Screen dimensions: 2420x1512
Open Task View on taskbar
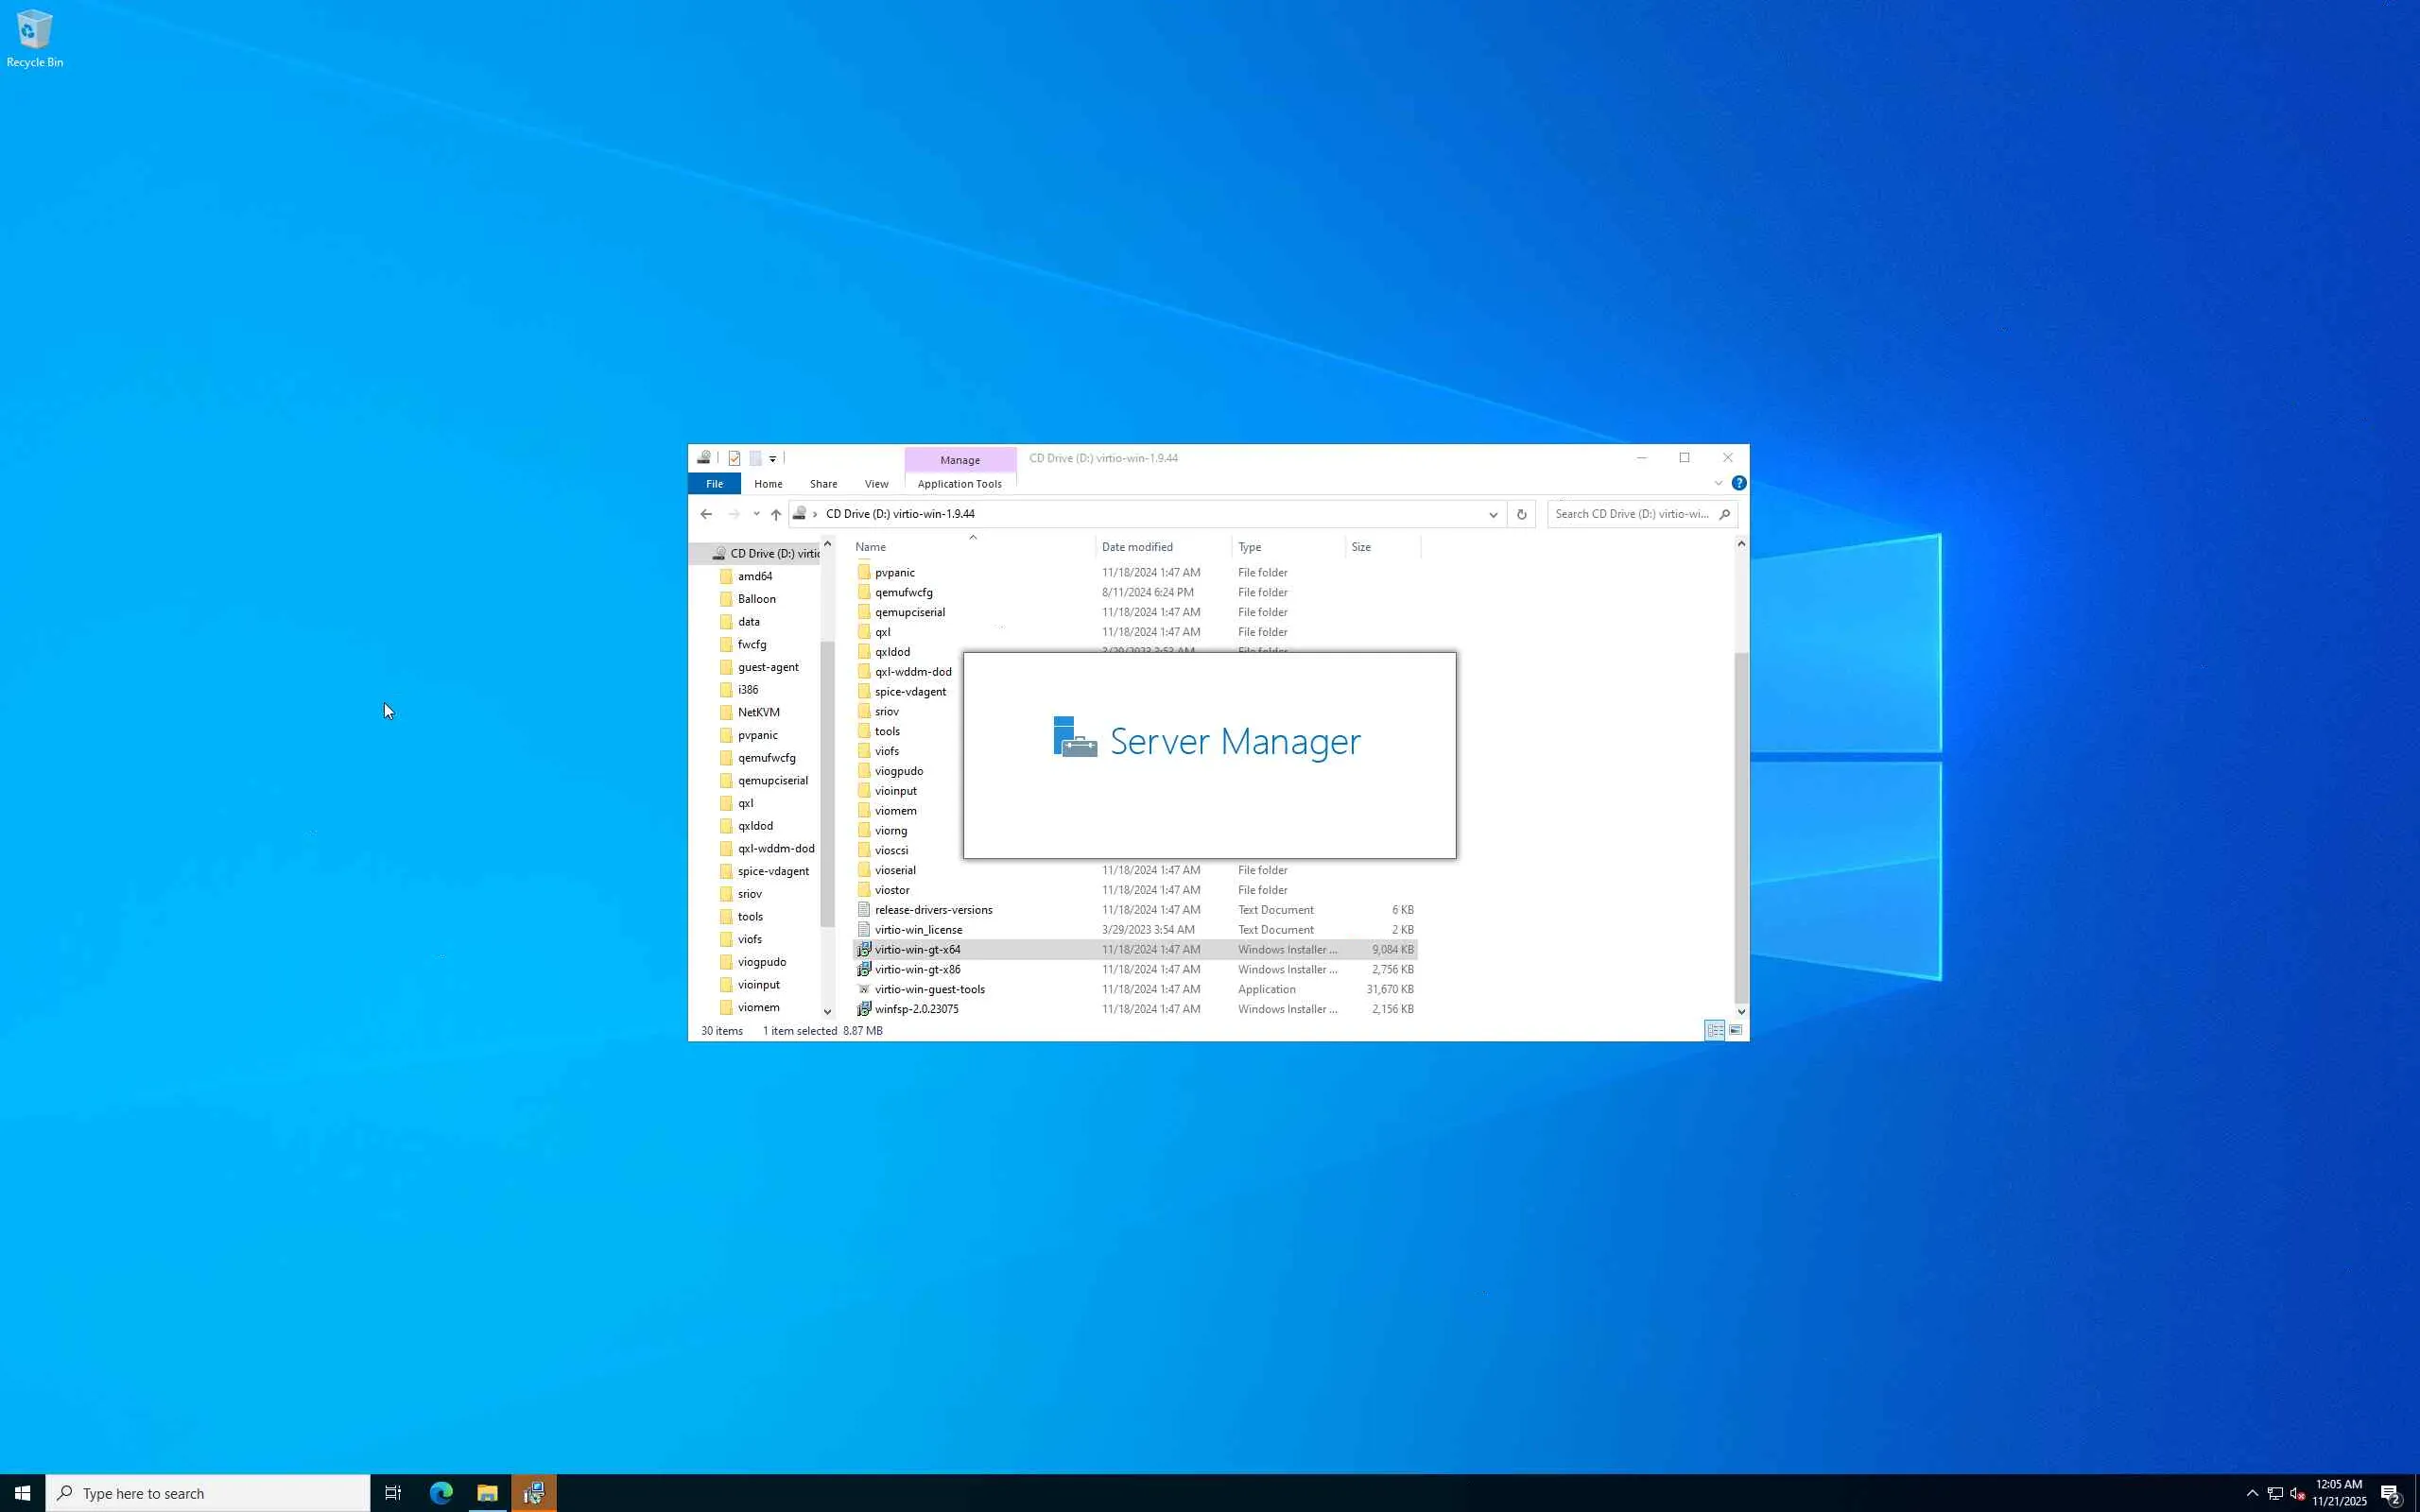[393, 1493]
